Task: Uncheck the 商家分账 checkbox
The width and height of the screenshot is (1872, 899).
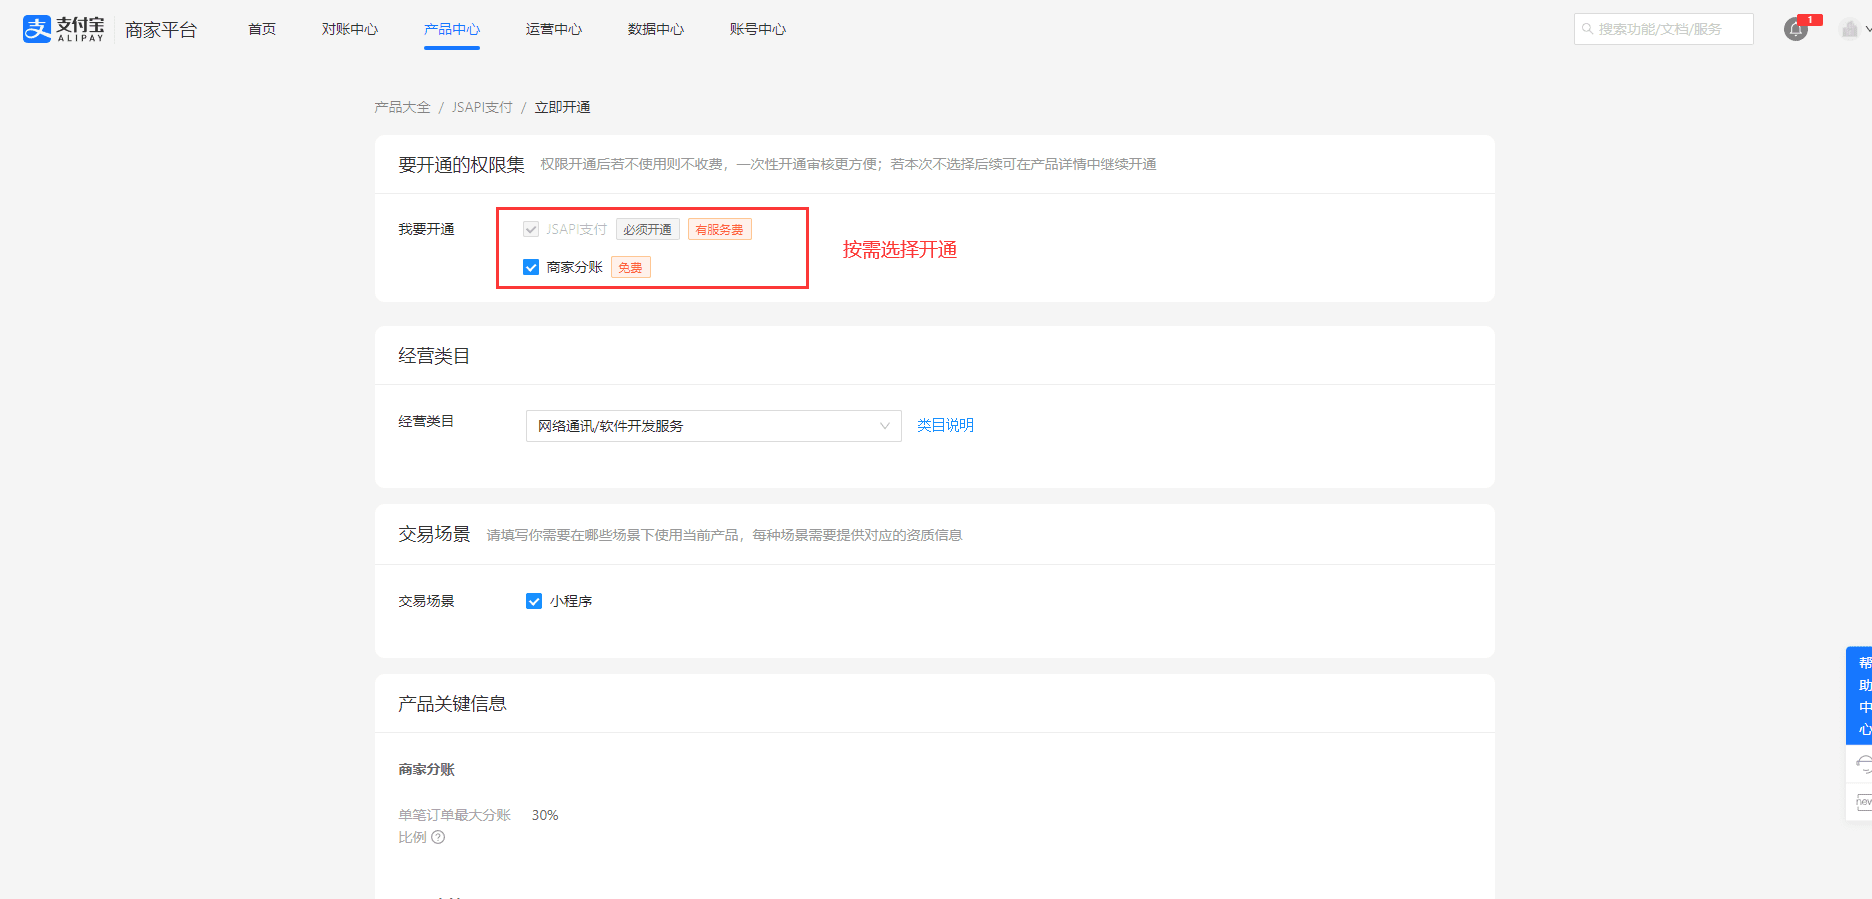Action: click(x=531, y=267)
